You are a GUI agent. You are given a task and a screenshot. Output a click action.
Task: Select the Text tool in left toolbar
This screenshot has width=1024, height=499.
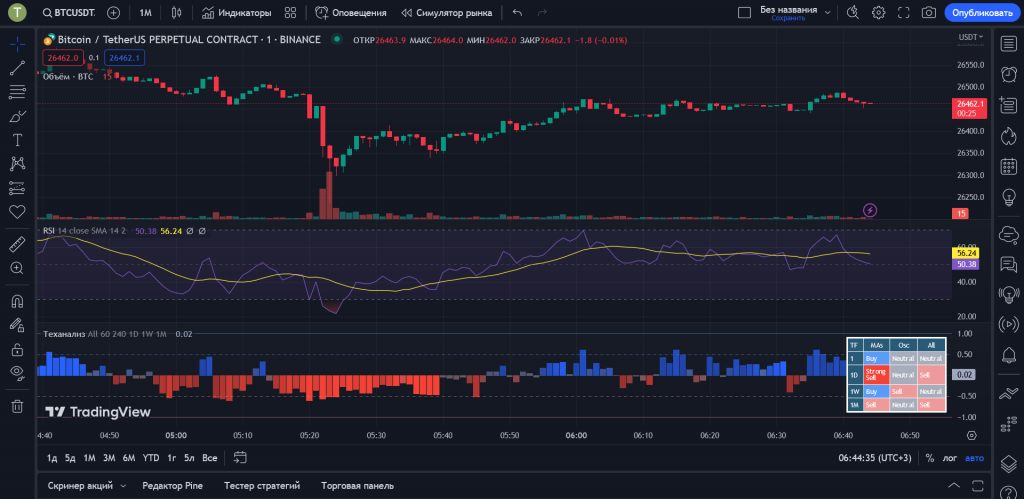tap(17, 140)
